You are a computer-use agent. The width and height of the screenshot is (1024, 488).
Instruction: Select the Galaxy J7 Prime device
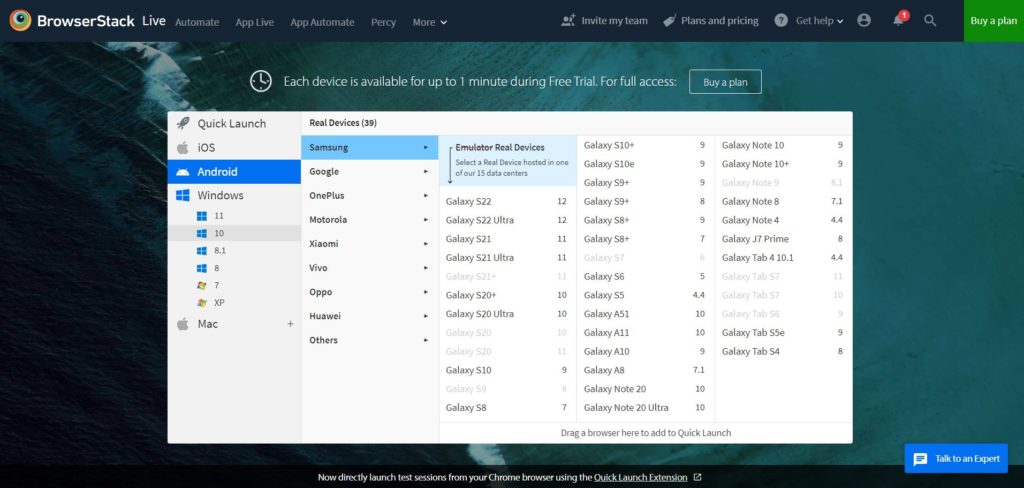pos(783,239)
